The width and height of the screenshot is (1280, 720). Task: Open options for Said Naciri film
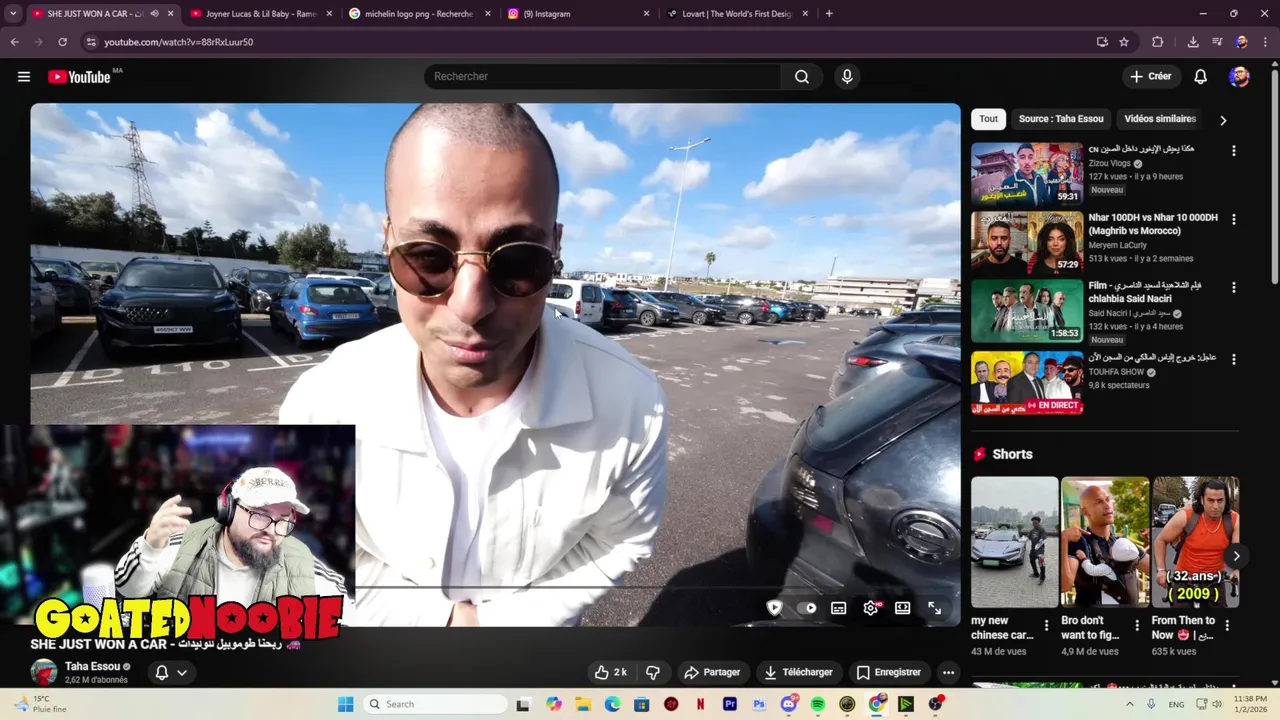point(1233,287)
